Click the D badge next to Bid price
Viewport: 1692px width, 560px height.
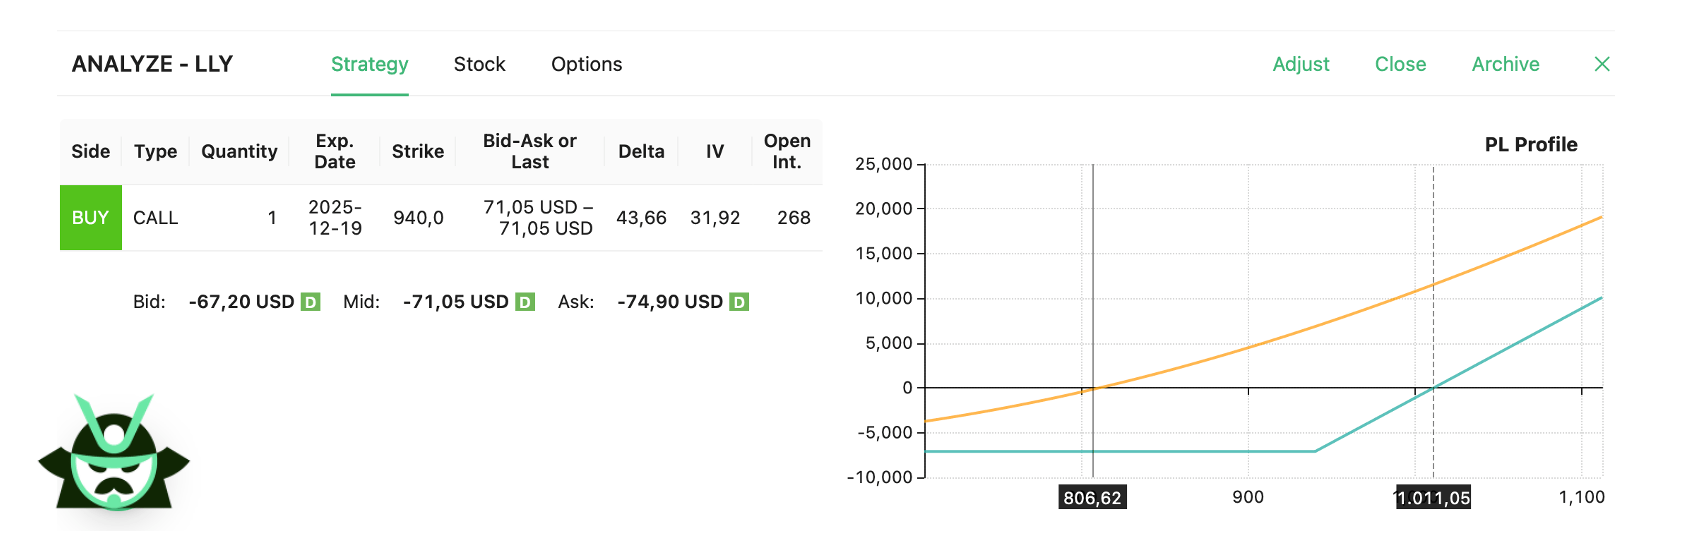pos(311,302)
